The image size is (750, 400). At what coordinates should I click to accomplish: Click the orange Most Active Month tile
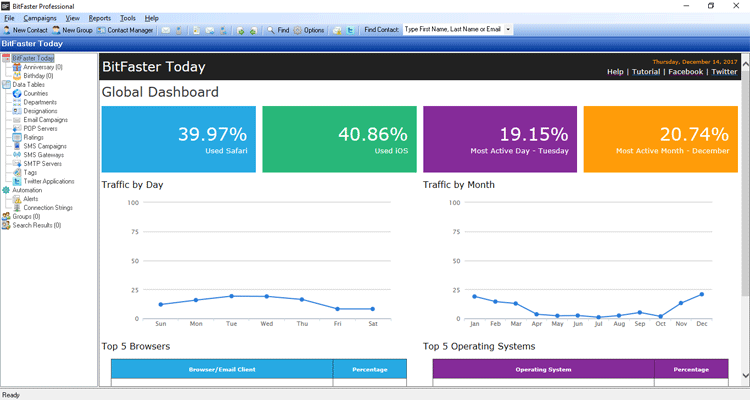click(x=661, y=139)
